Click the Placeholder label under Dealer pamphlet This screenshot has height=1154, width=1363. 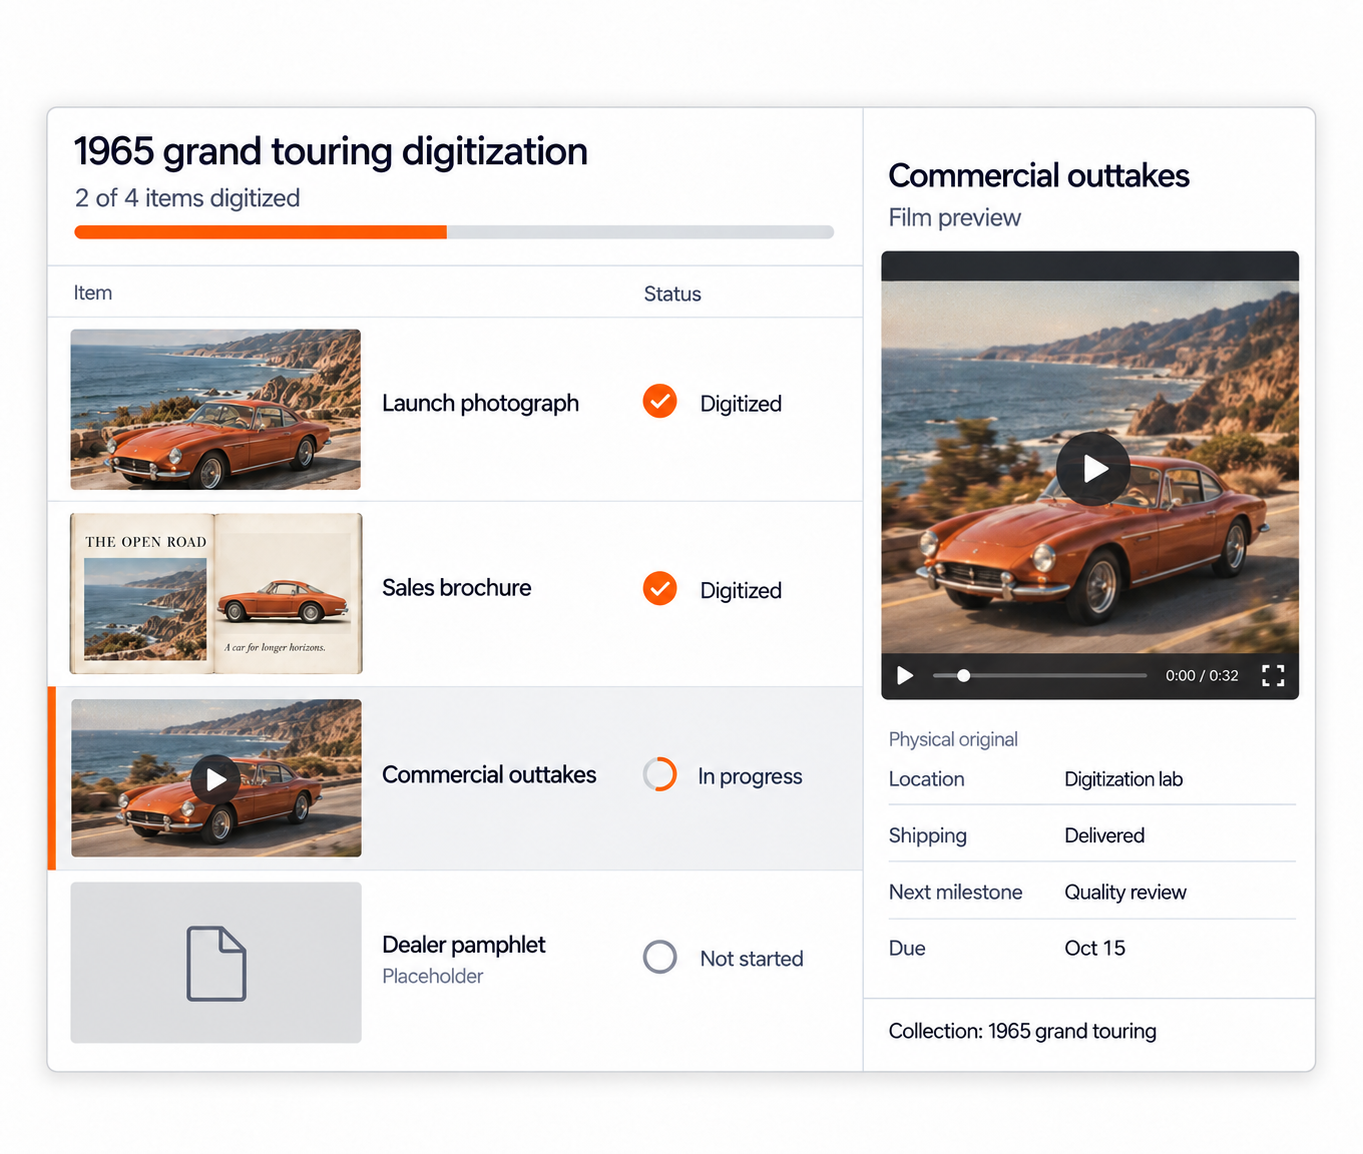pyautogui.click(x=432, y=976)
